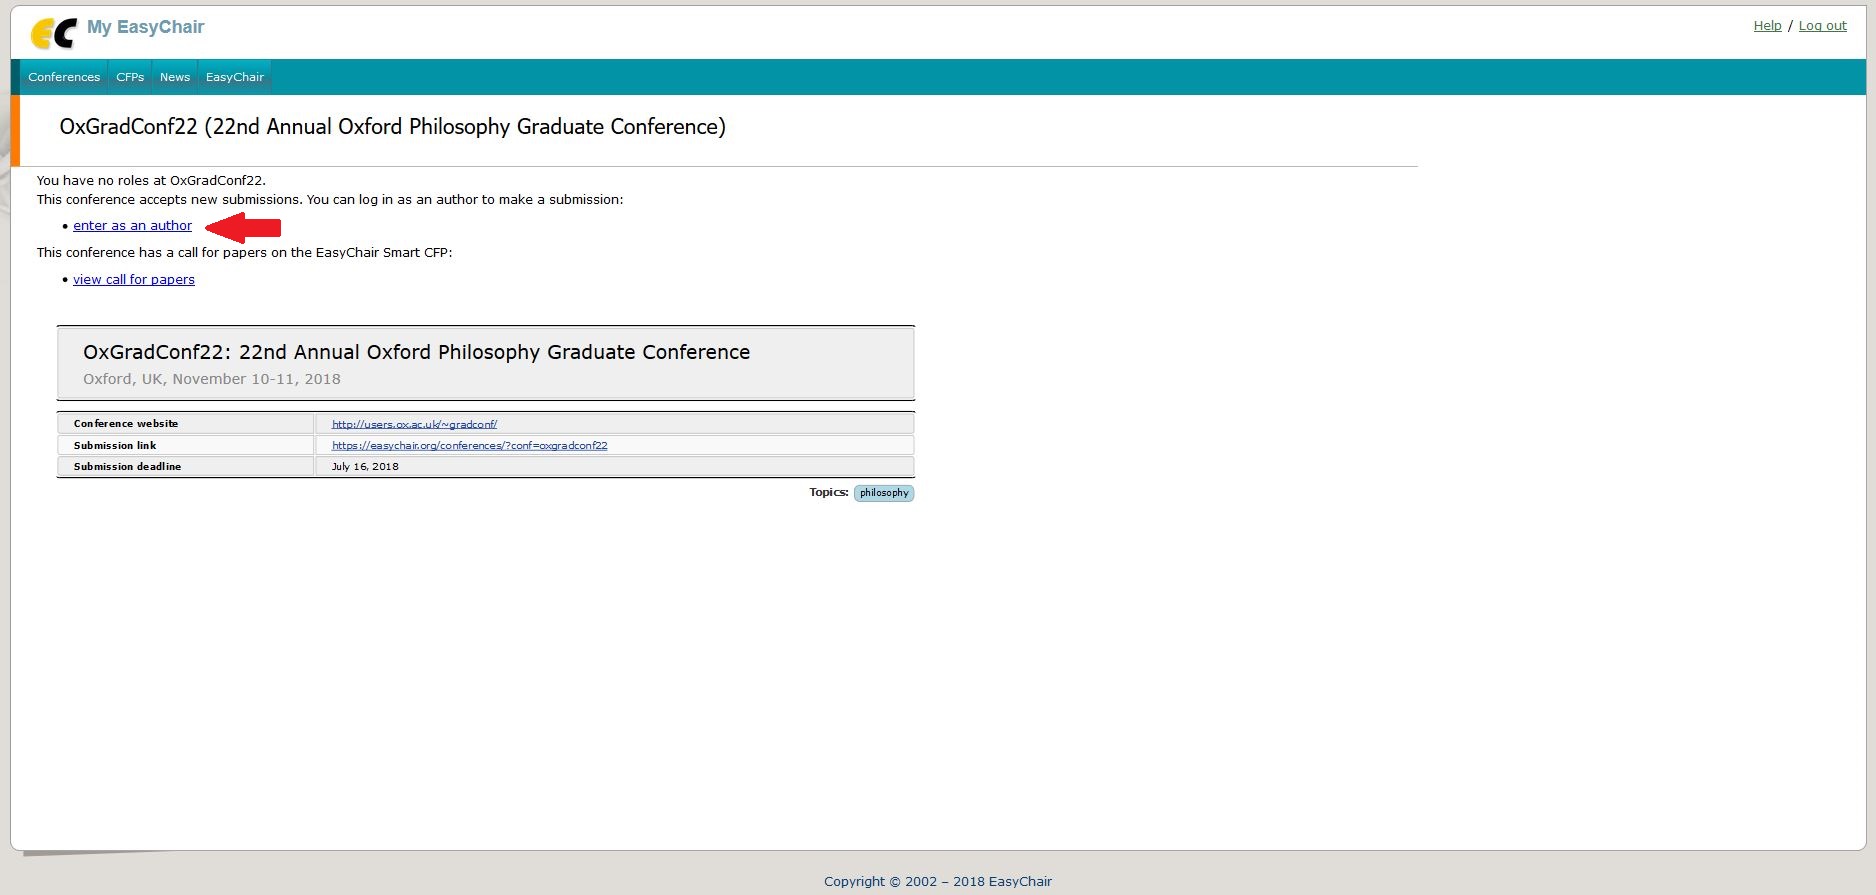
Task: Click the My EasyChair header title
Action: pyautogui.click(x=145, y=27)
